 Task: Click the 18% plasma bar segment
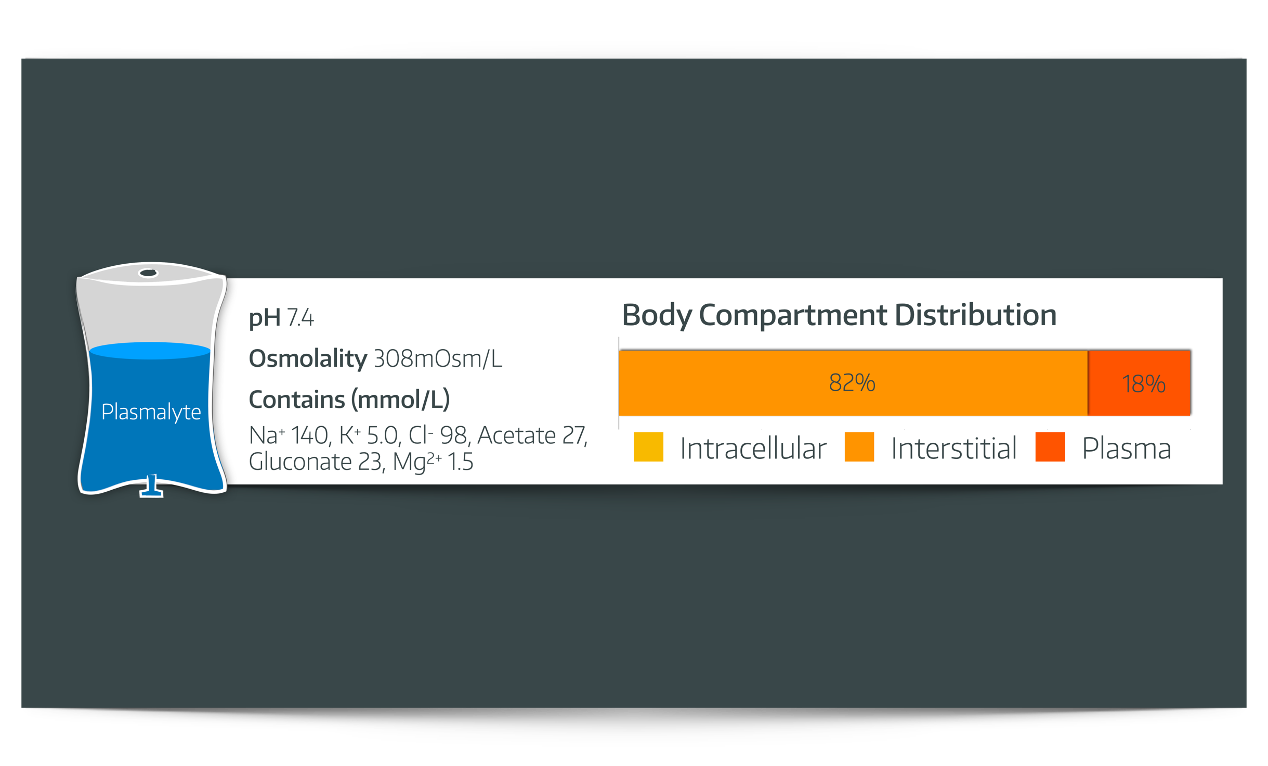(1140, 383)
